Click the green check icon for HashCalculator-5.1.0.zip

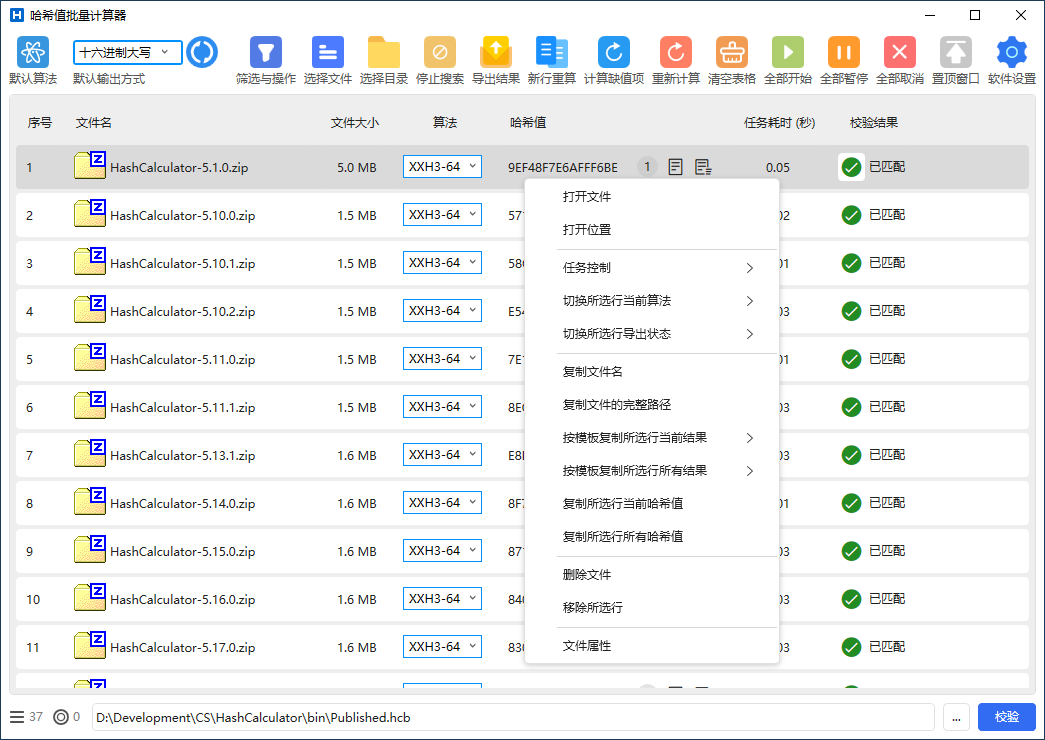851,167
